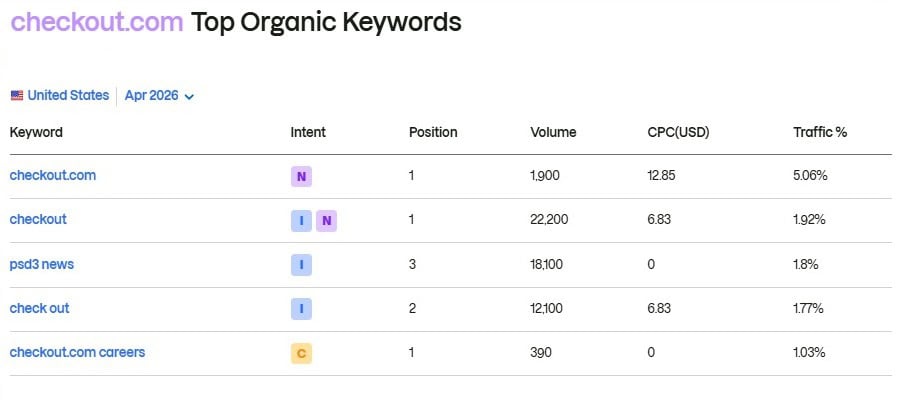This screenshot has width=918, height=406.
Task: Select position 3 in psd3 news row
Action: click(x=412, y=264)
